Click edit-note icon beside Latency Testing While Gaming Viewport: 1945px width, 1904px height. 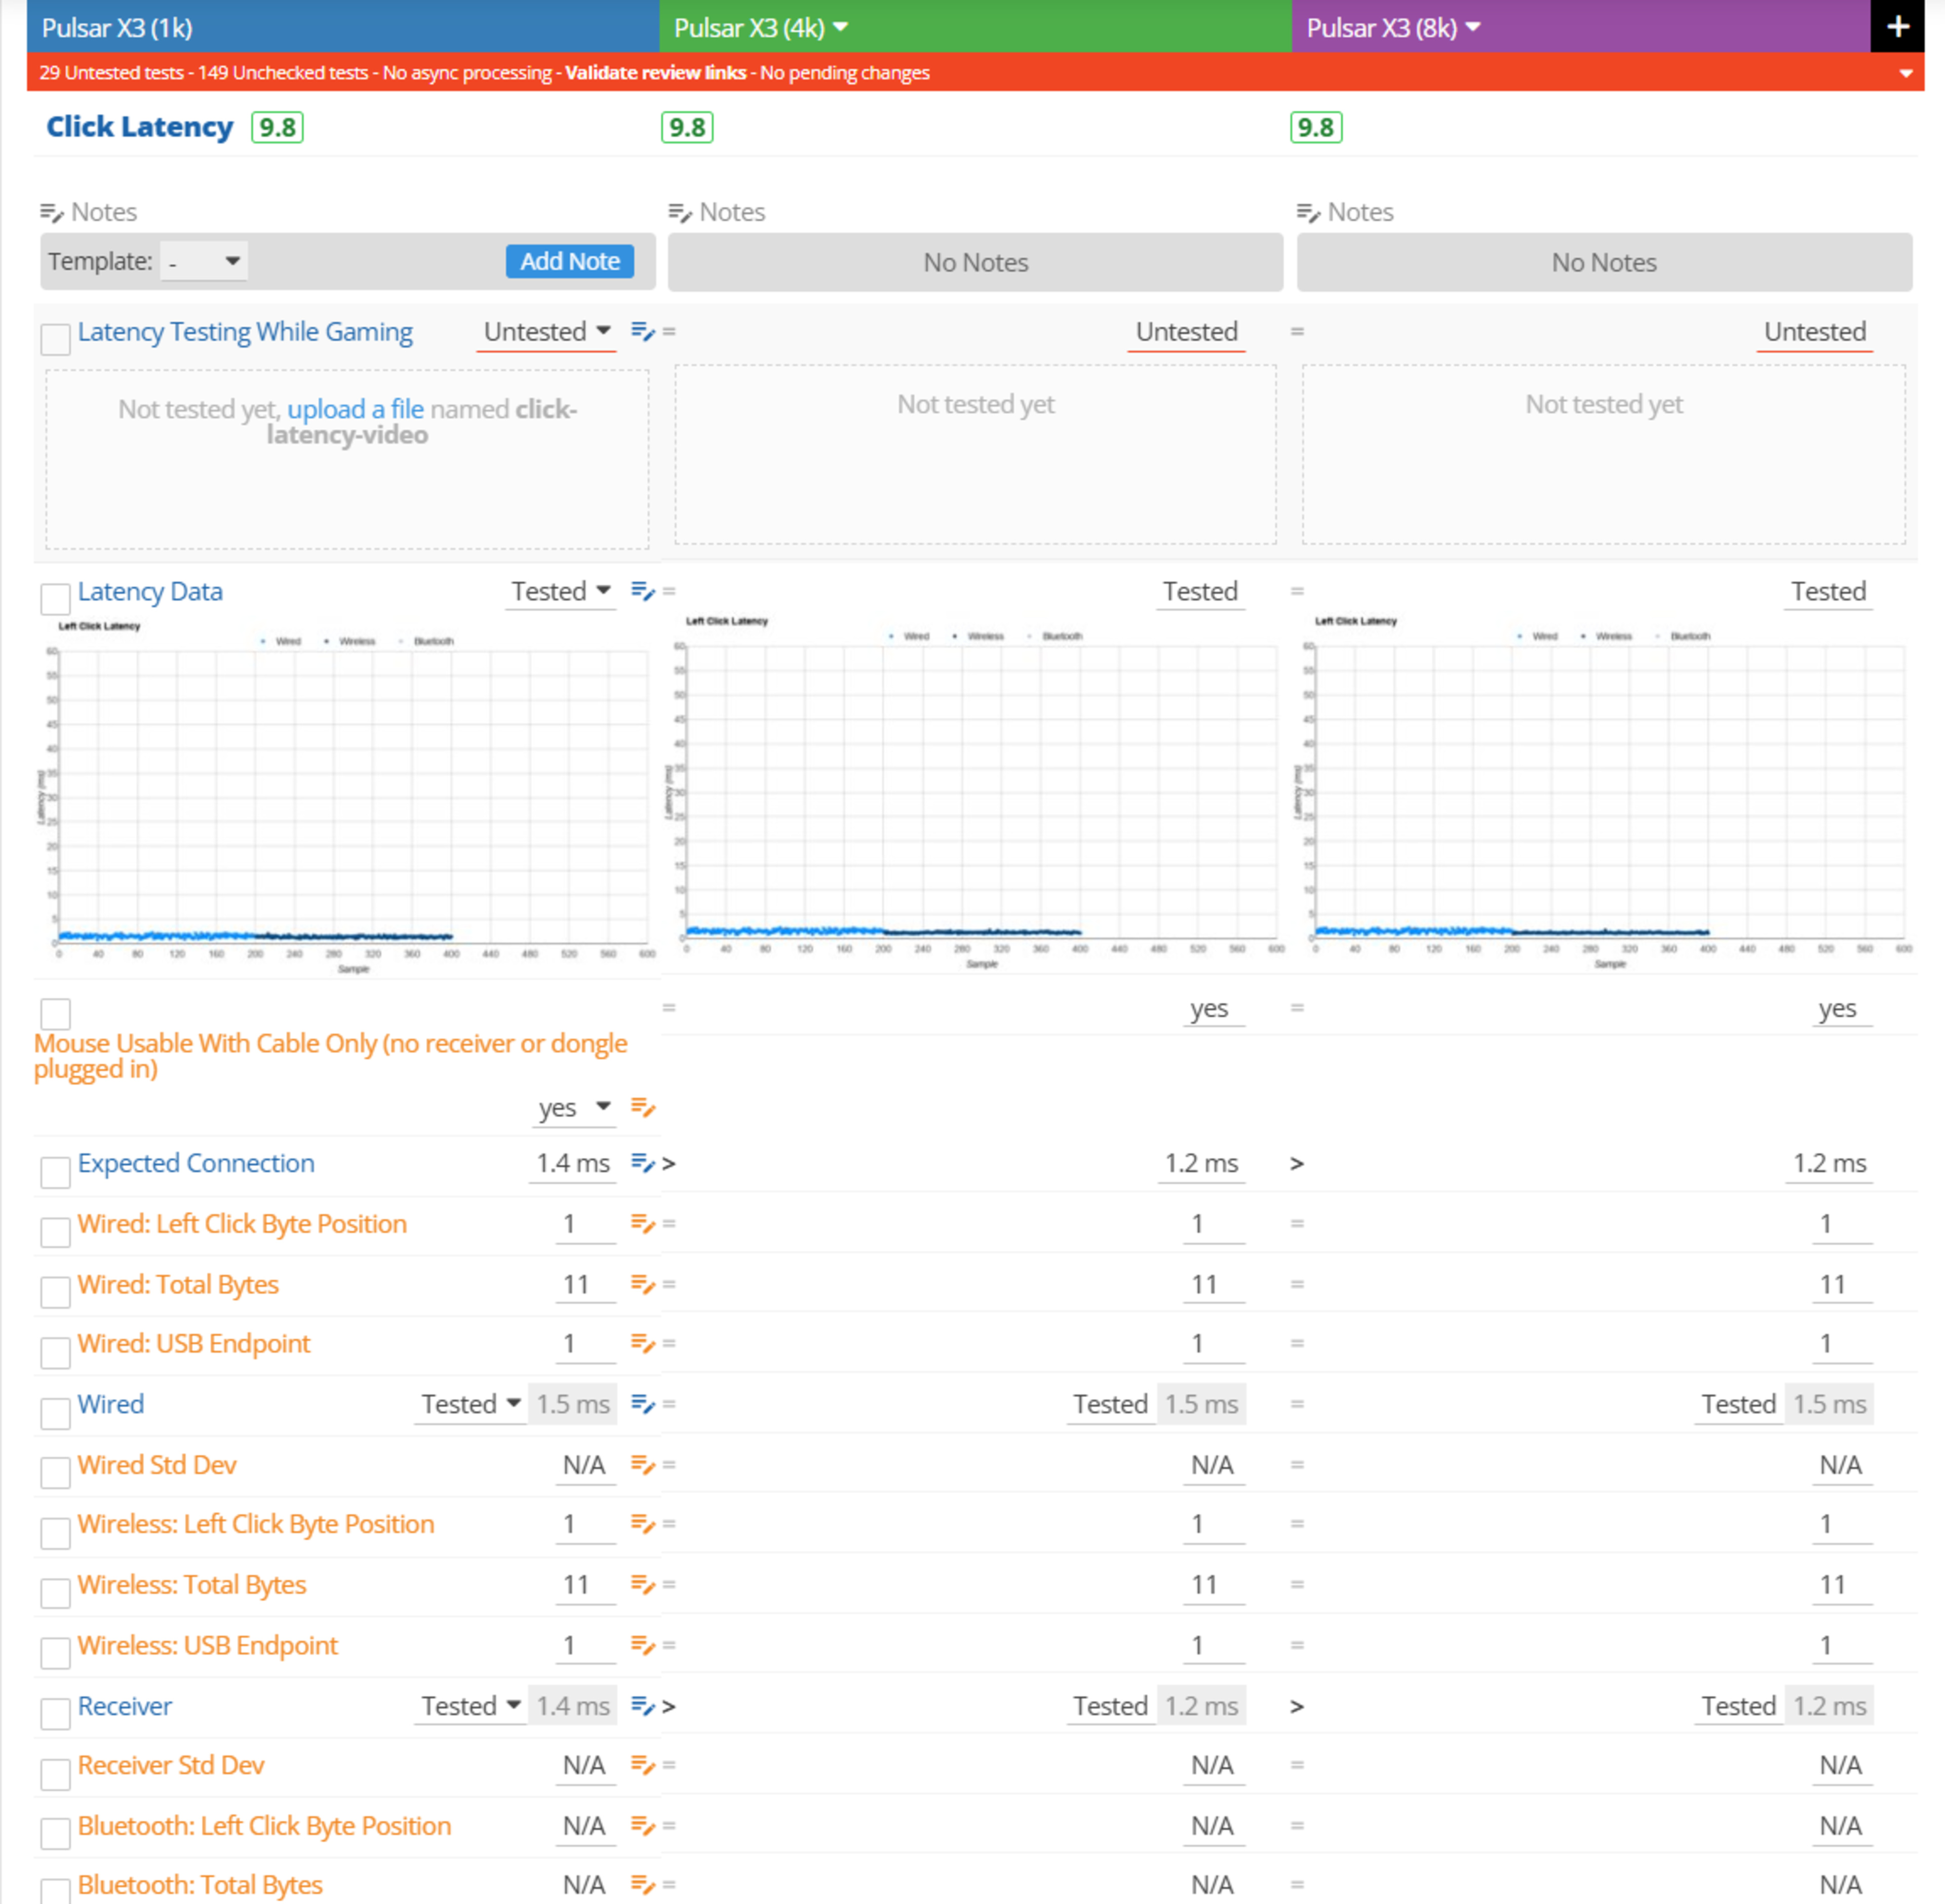(642, 331)
